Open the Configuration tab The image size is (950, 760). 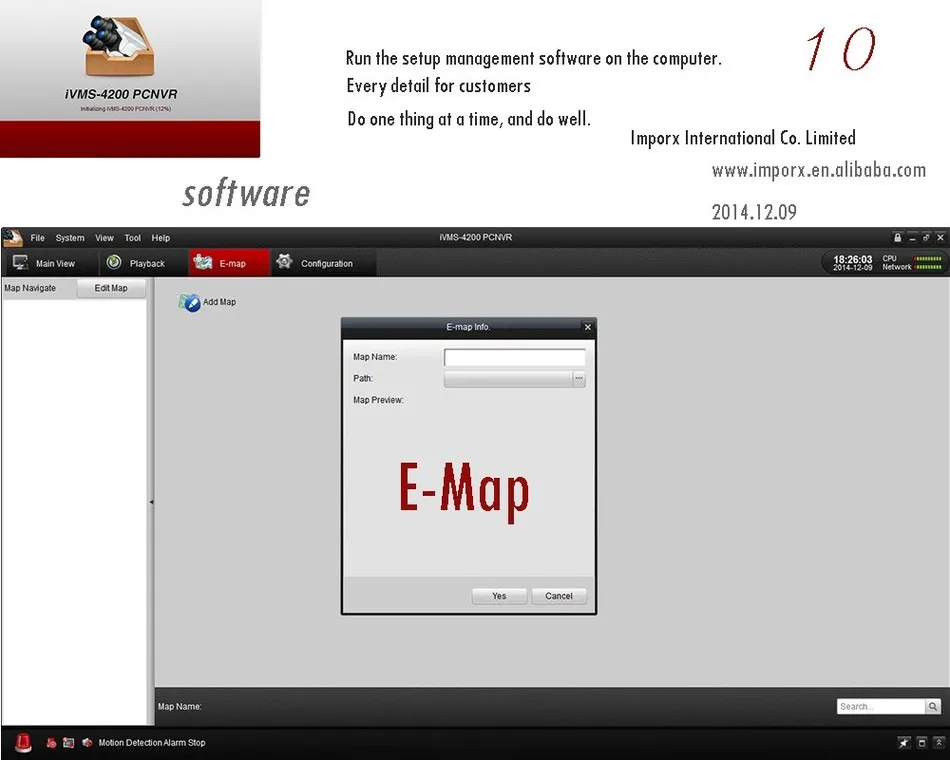324,263
